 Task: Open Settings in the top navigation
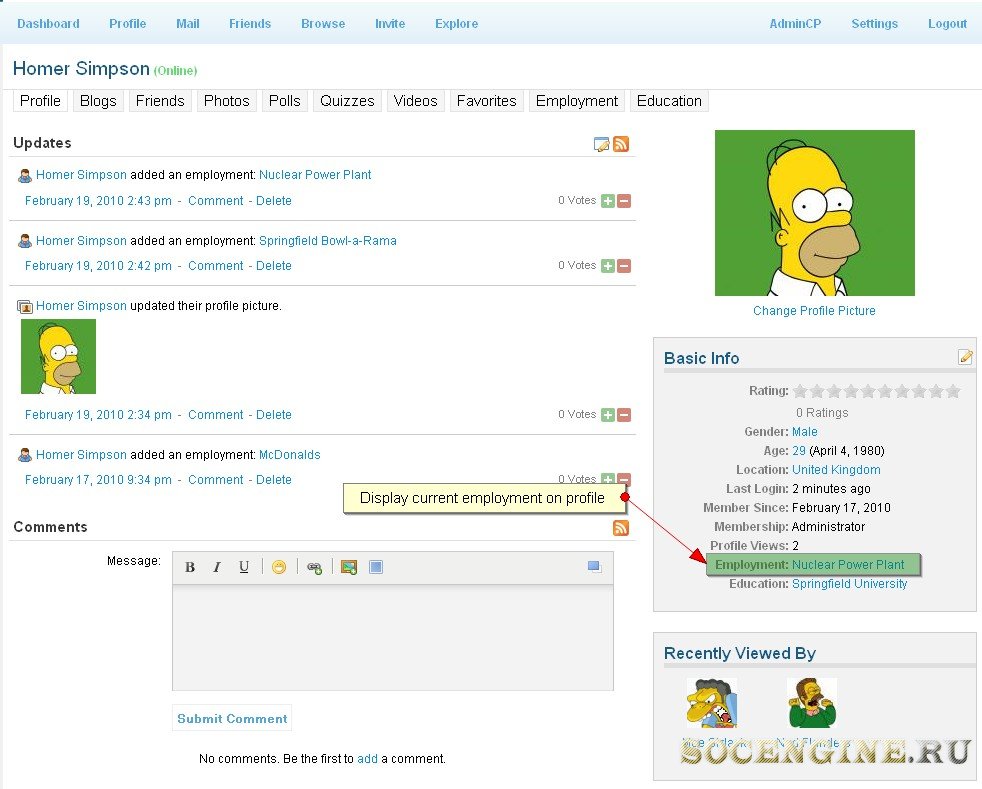(874, 24)
